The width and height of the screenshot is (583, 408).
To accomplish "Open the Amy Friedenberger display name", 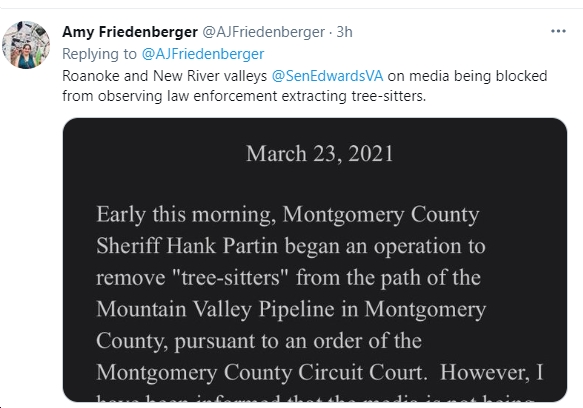I will coord(130,32).
